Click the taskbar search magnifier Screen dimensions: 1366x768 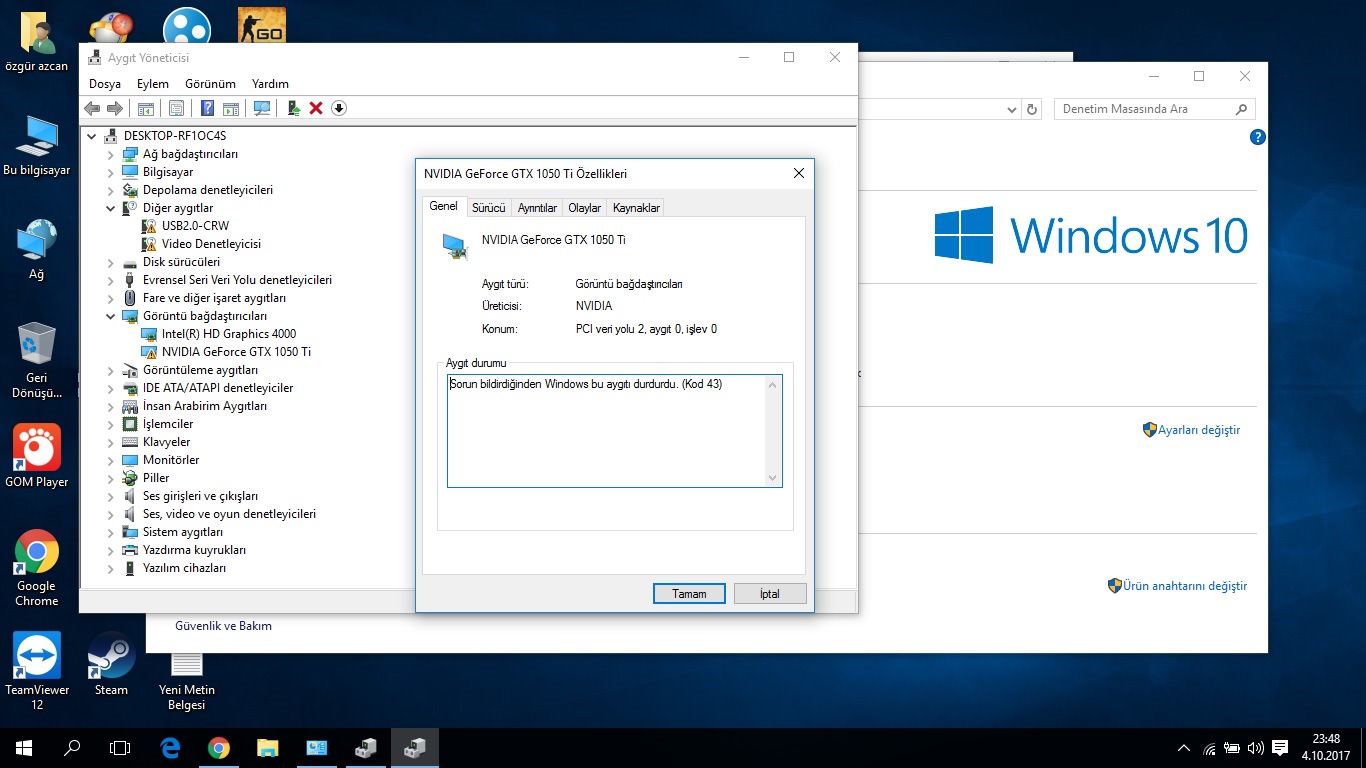(72, 747)
